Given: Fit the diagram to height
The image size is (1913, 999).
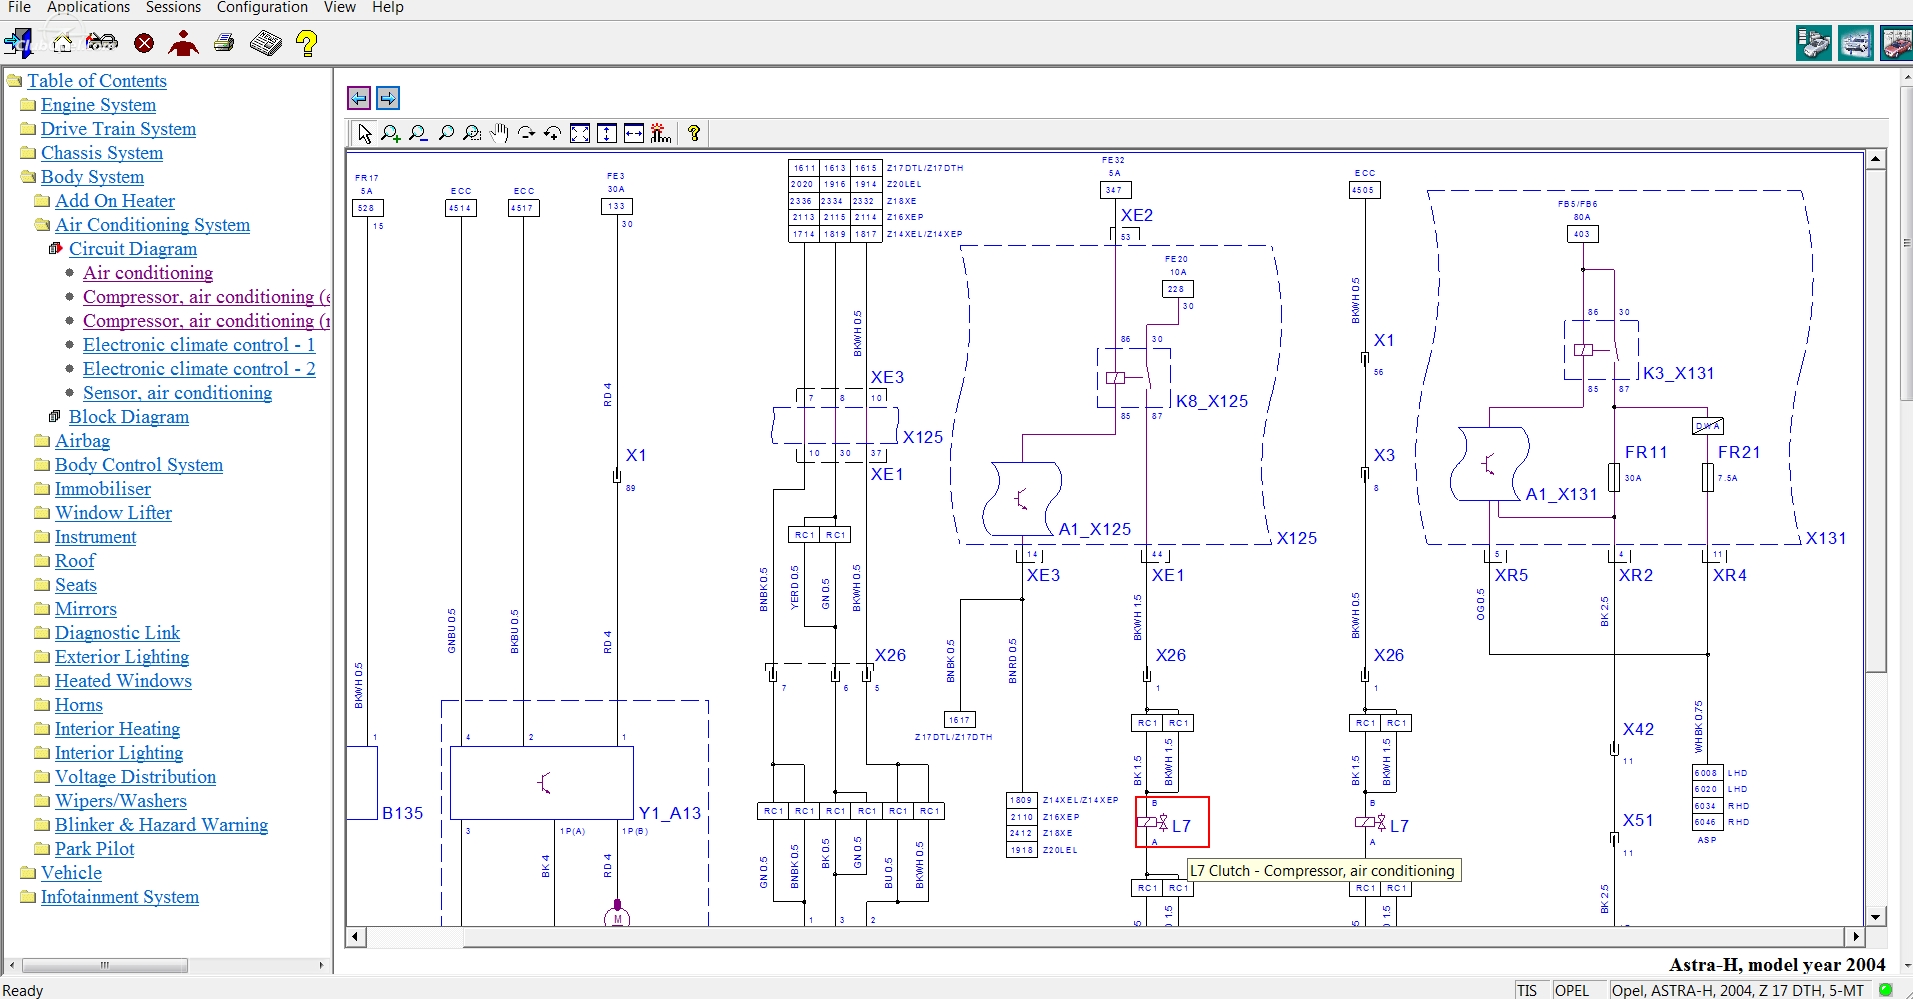Looking at the screenshot, I should click(607, 133).
